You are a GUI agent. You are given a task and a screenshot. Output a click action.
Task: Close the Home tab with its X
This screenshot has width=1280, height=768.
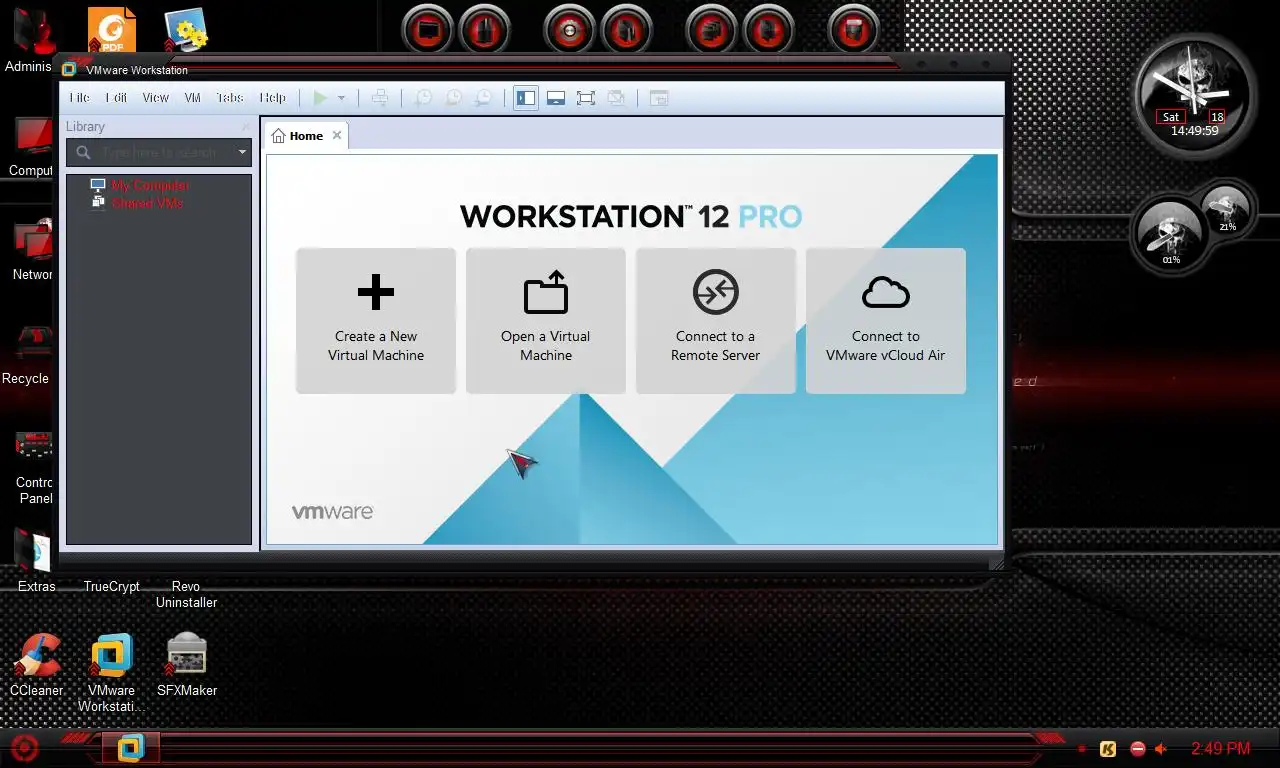pos(337,135)
